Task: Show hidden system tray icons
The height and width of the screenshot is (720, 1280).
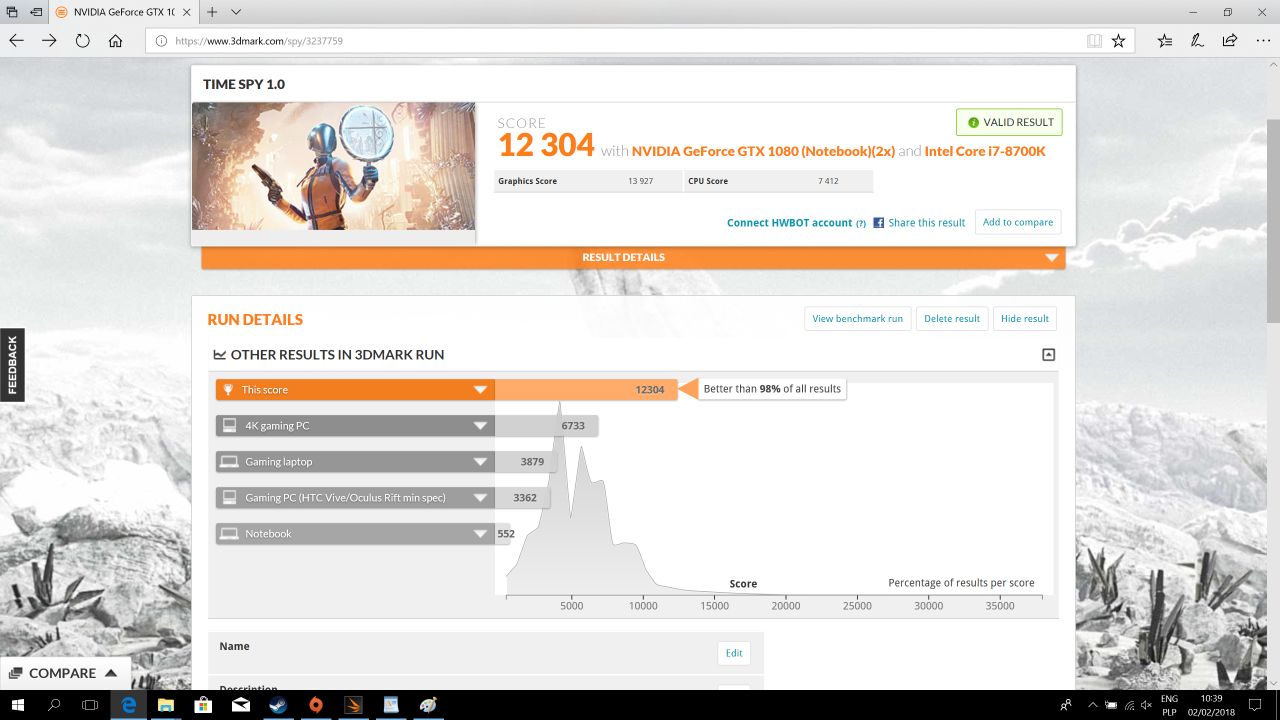Action: (1094, 705)
